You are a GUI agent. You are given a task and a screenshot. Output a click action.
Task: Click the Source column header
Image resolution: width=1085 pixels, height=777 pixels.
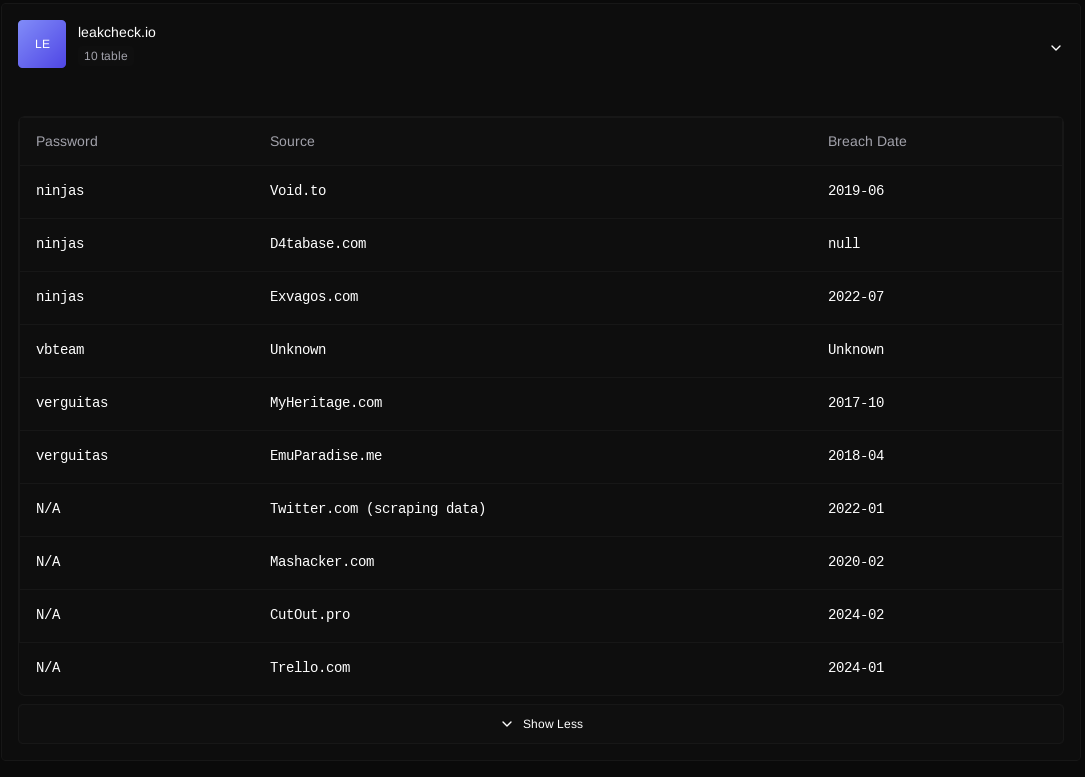tap(292, 141)
